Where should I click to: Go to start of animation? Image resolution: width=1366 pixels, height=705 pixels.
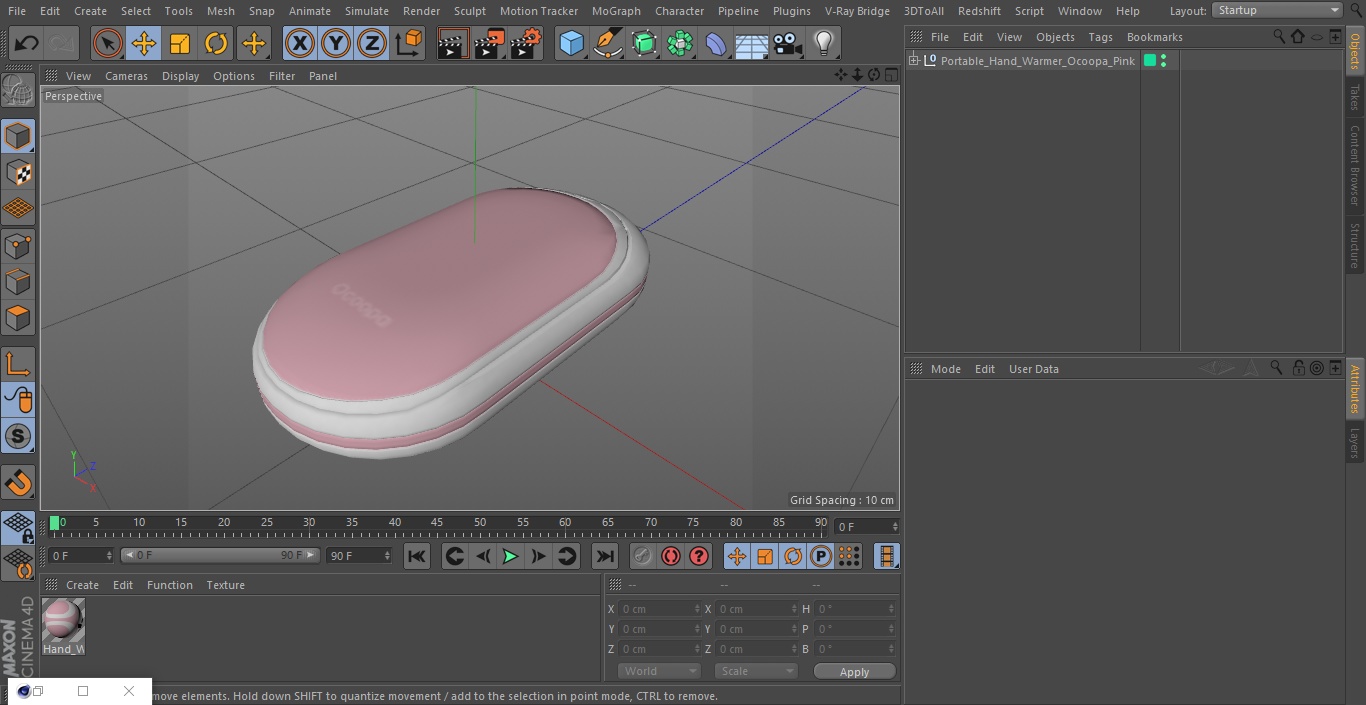(417, 556)
